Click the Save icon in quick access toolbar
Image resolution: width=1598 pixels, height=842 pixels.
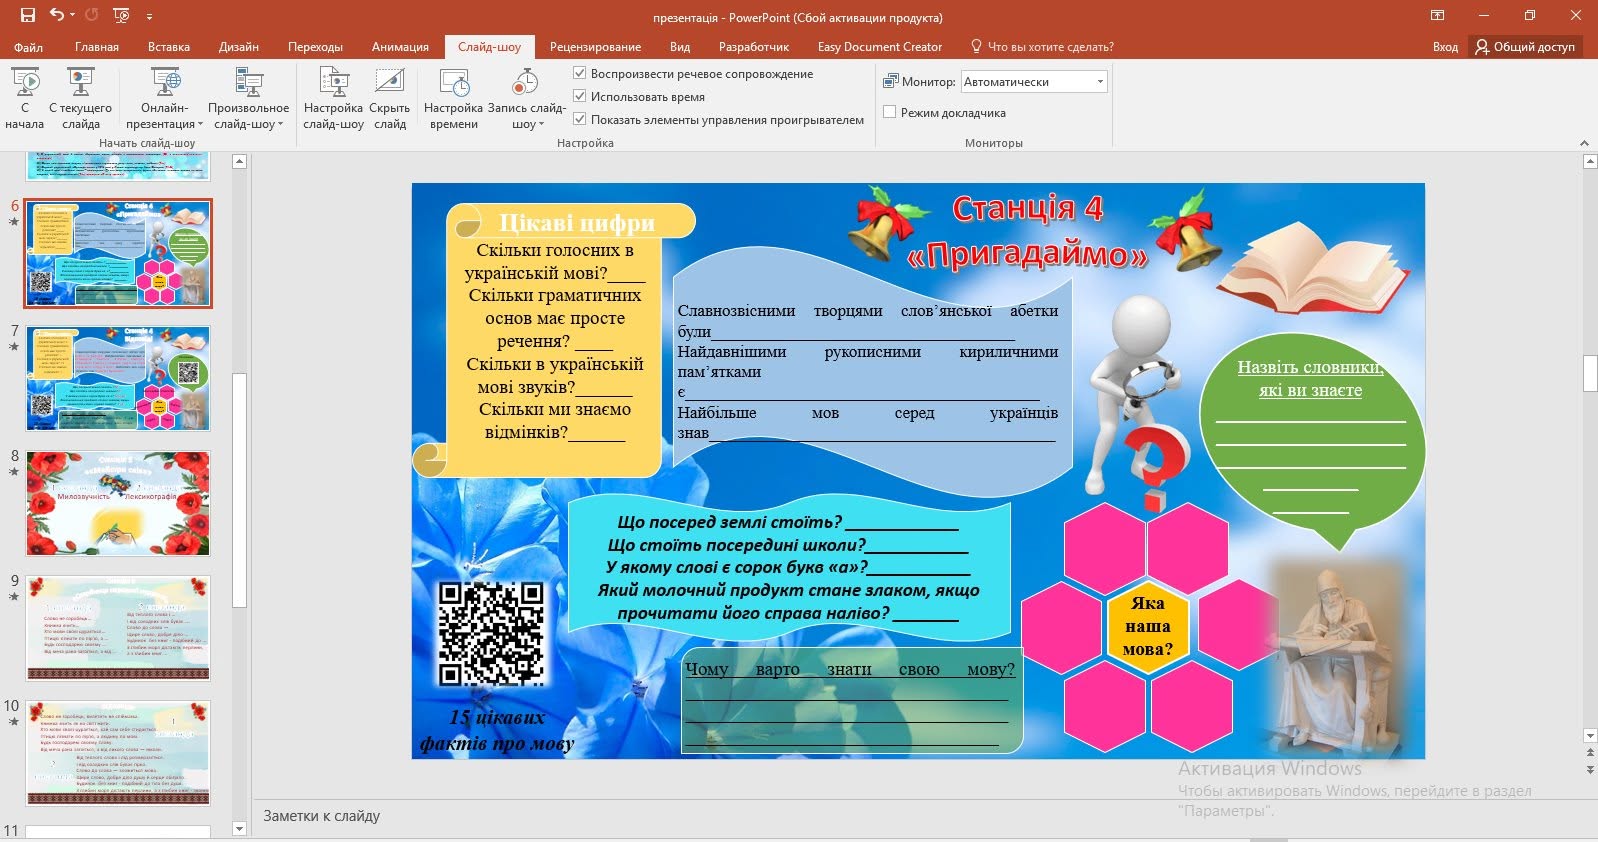[x=28, y=16]
